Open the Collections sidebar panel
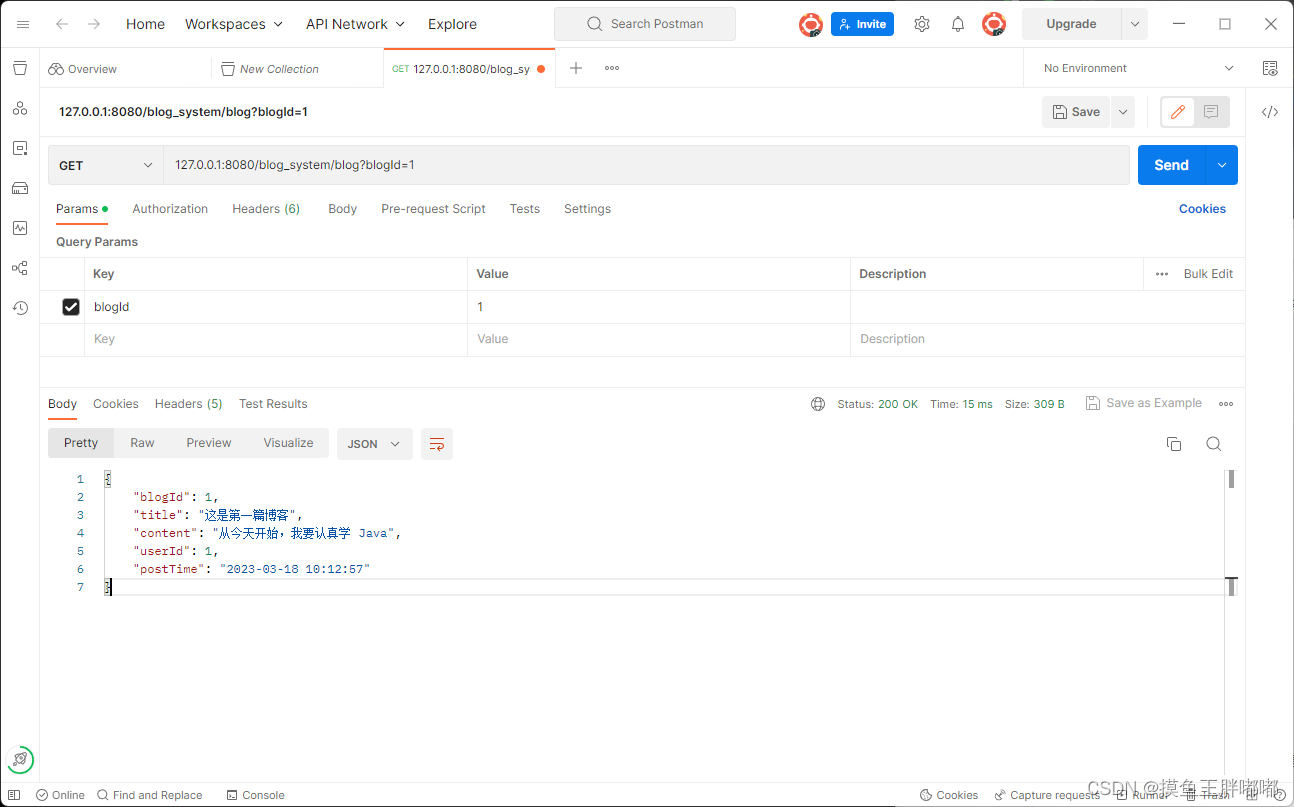This screenshot has height=807, width=1294. [x=20, y=68]
